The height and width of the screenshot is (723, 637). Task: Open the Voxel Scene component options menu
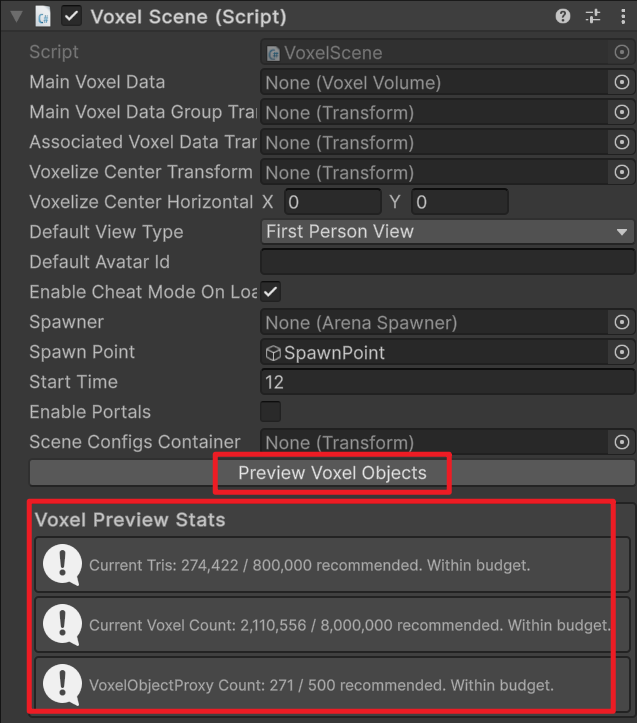[x=623, y=16]
